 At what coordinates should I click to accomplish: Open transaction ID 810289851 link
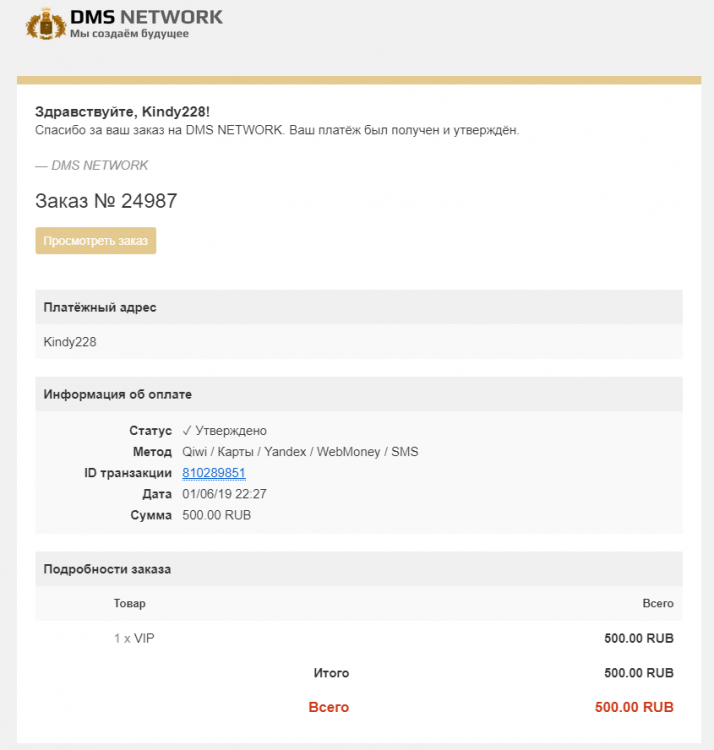214,473
